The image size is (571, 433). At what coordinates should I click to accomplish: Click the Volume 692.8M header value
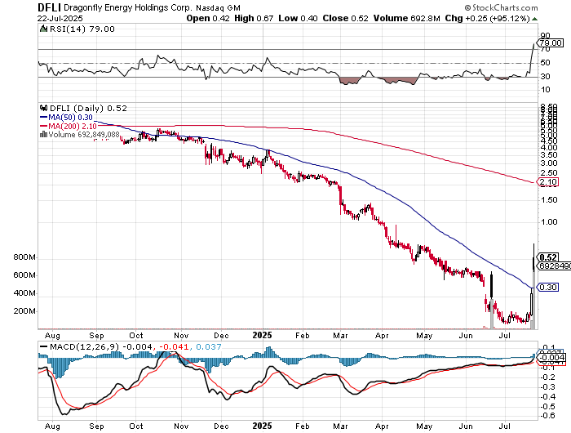407,18
